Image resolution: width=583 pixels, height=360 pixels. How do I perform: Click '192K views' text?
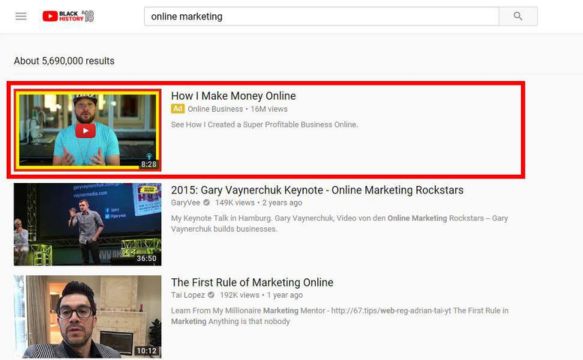[x=239, y=295]
